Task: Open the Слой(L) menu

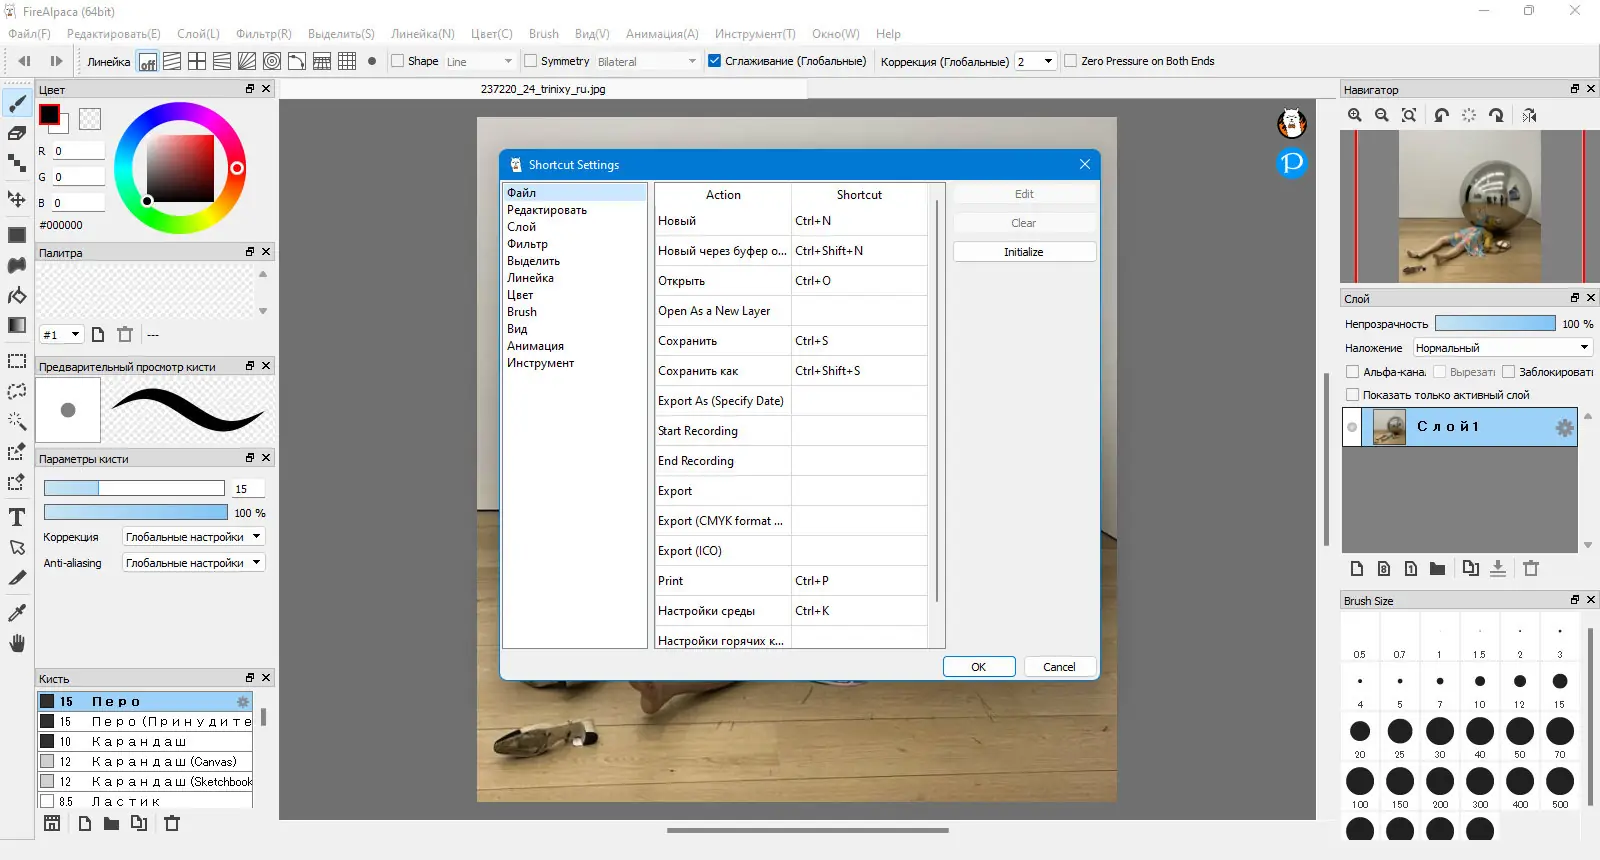Action: click(x=198, y=34)
